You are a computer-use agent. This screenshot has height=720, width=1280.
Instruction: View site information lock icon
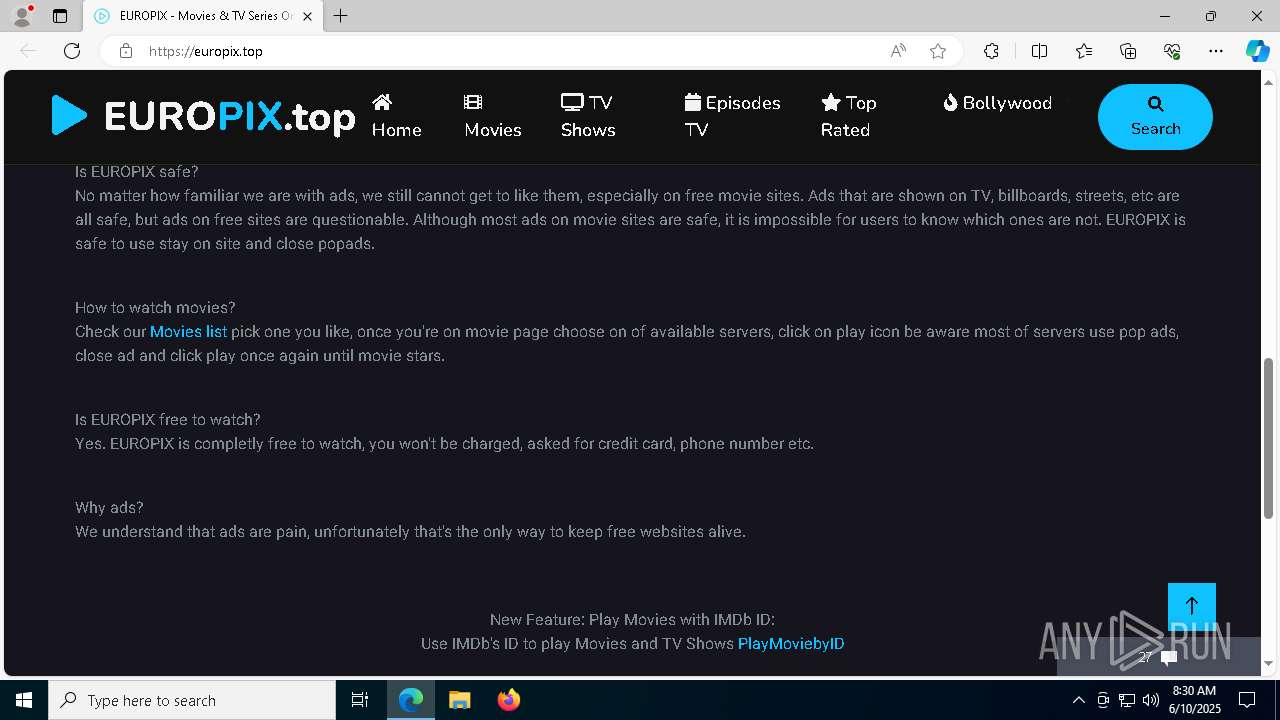coord(126,51)
